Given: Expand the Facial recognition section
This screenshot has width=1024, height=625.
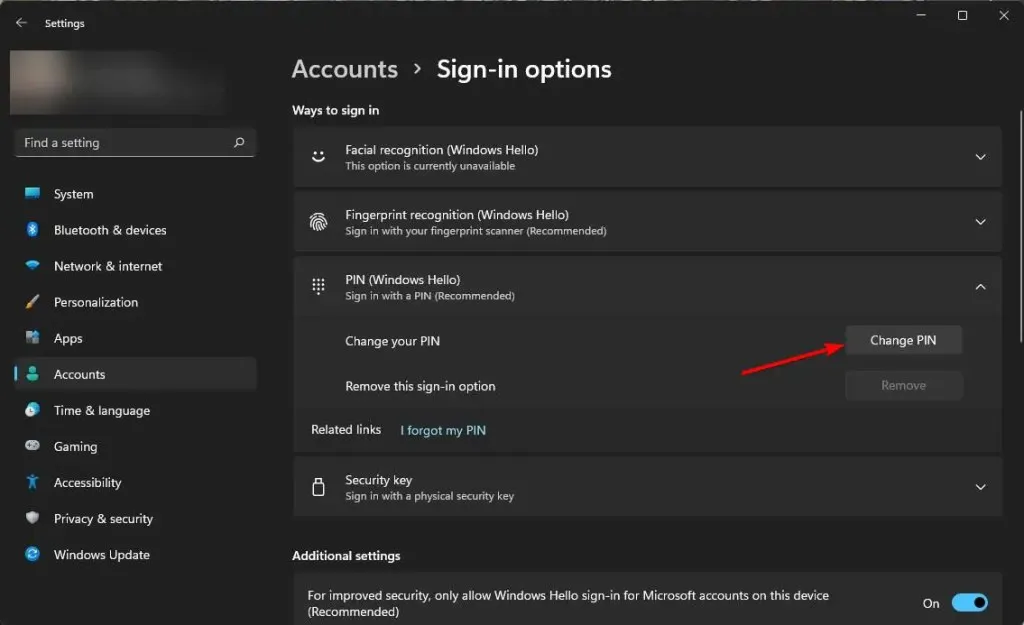Looking at the screenshot, I should pos(980,157).
